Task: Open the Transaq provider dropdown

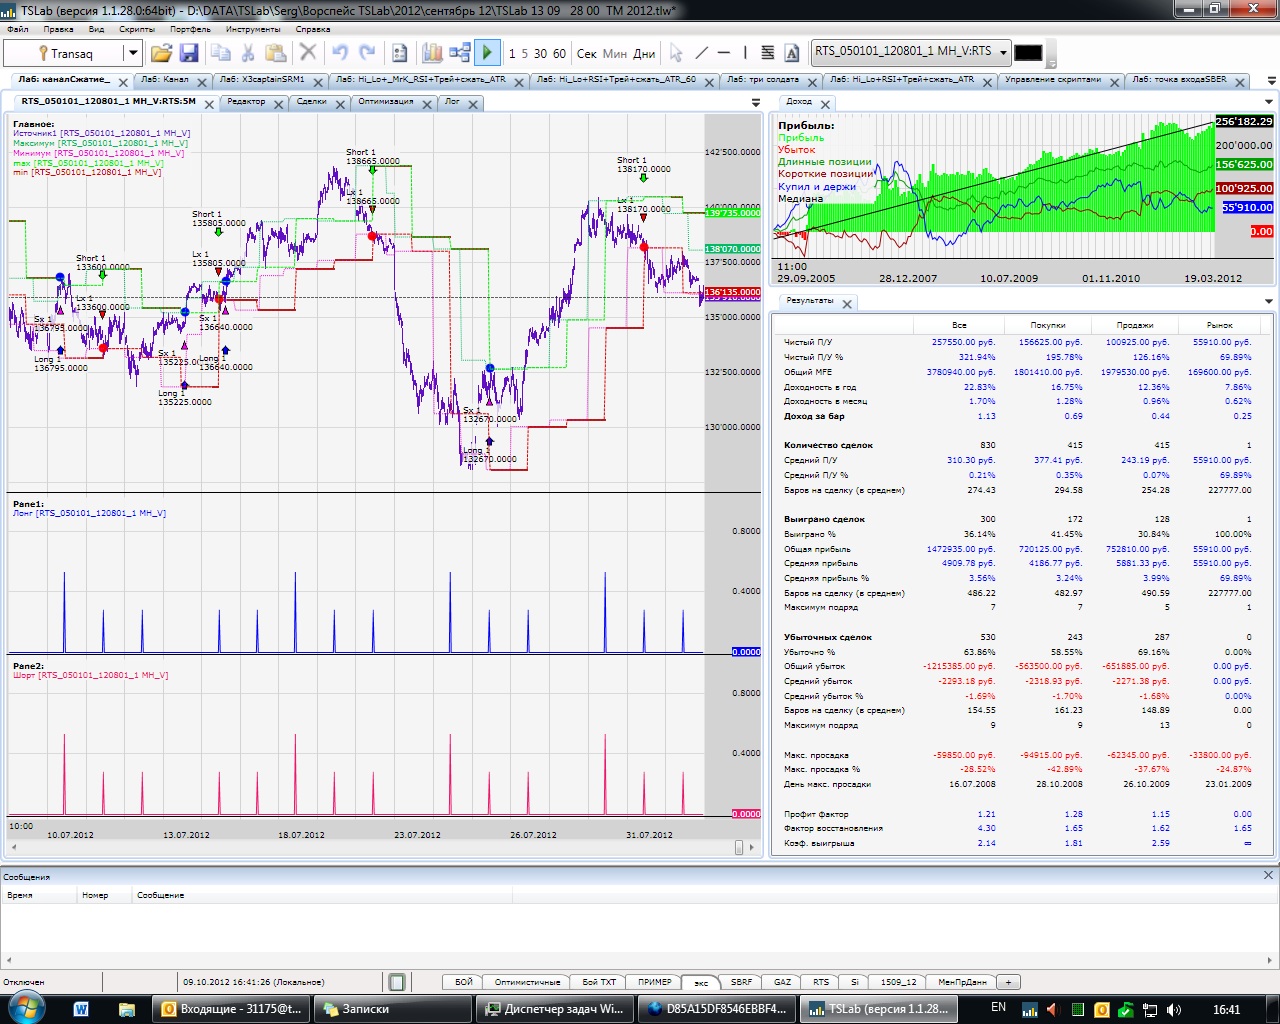Action: tap(131, 53)
